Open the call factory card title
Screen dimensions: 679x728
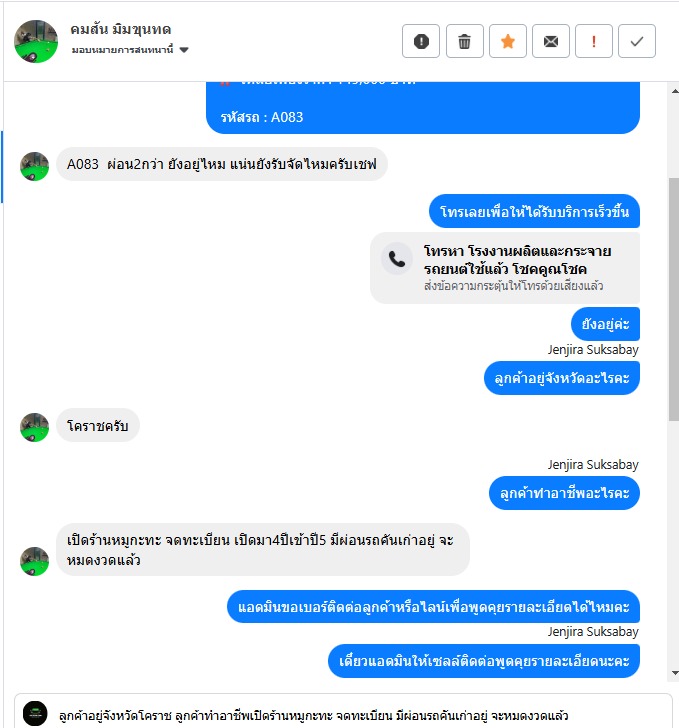pyautogui.click(x=517, y=260)
